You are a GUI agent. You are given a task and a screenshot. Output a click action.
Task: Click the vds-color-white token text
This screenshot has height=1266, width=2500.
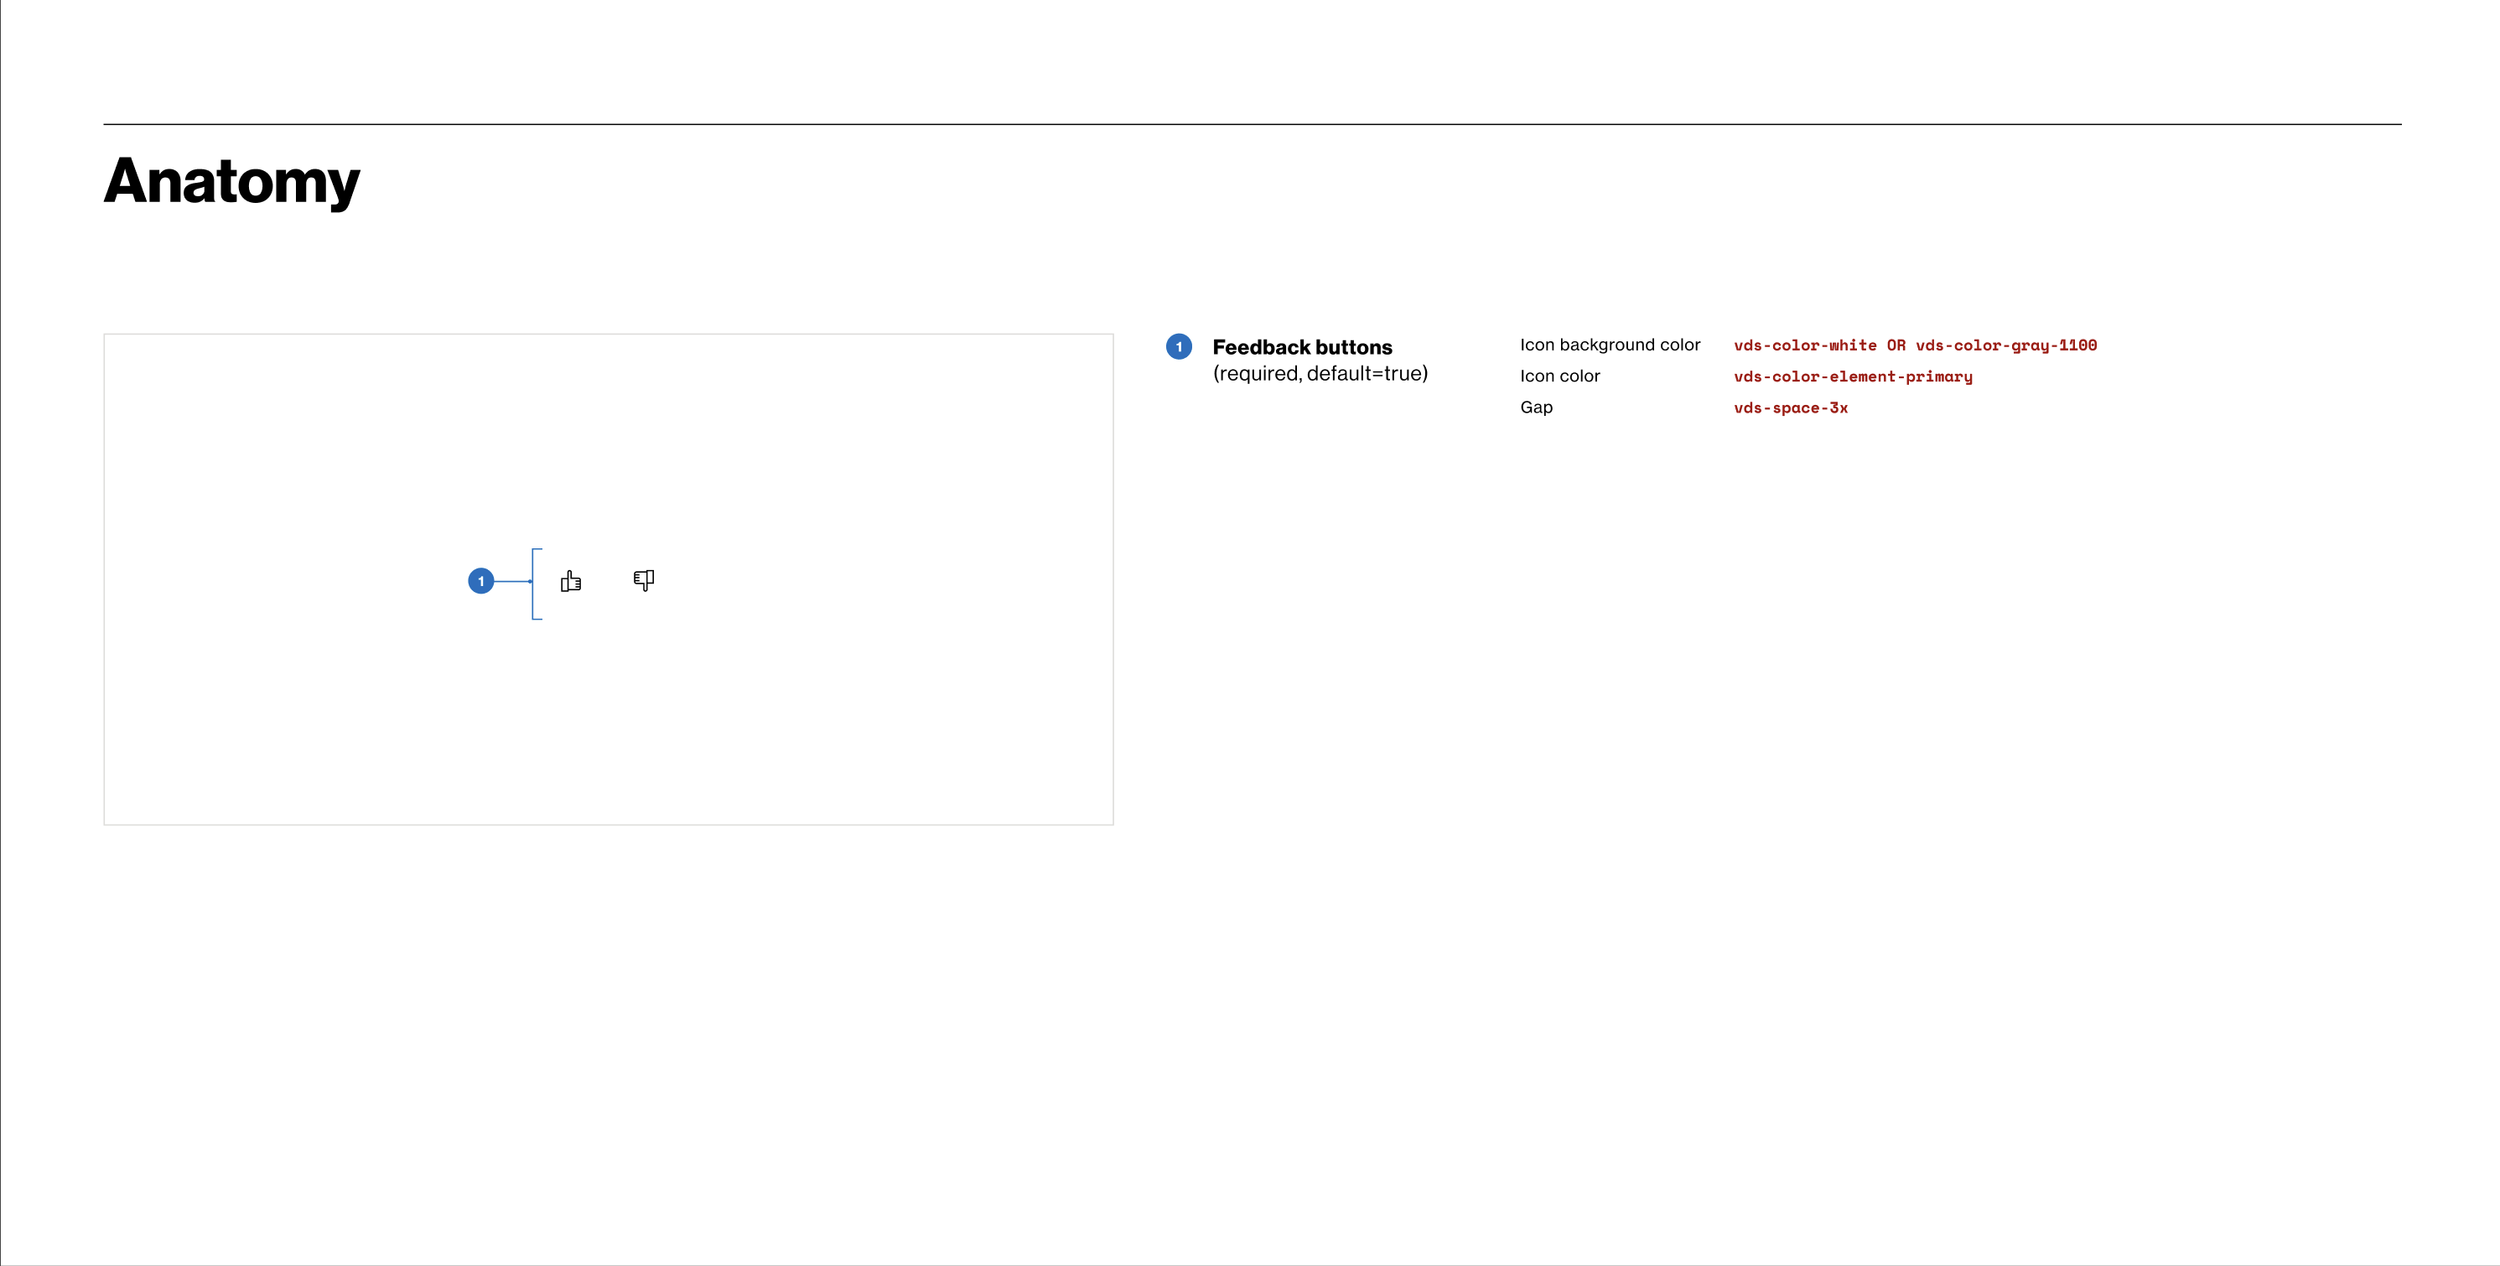(x=1805, y=346)
